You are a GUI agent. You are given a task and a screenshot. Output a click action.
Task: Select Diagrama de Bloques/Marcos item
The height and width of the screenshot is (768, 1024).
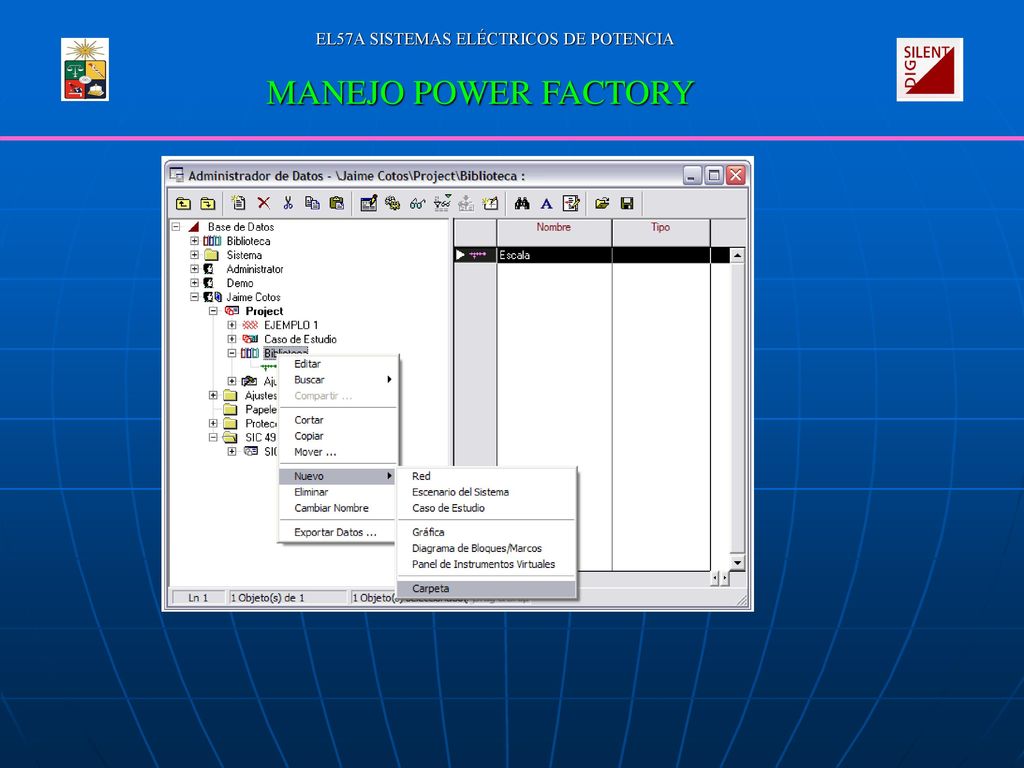[x=487, y=548]
